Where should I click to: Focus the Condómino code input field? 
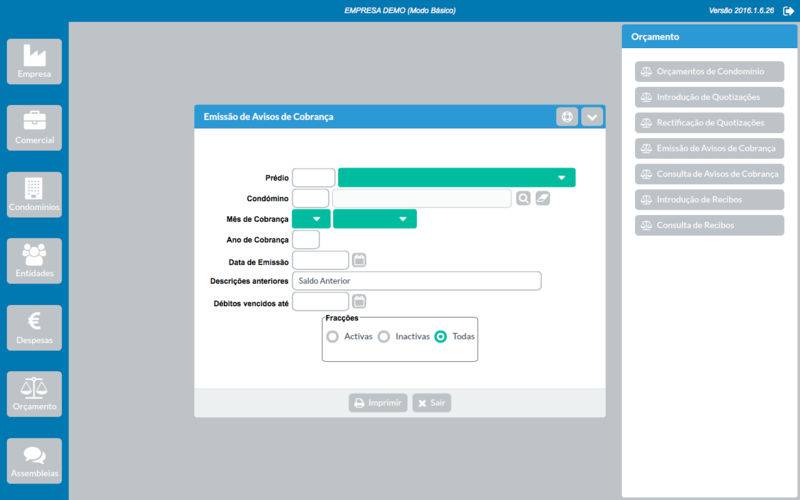coord(311,198)
